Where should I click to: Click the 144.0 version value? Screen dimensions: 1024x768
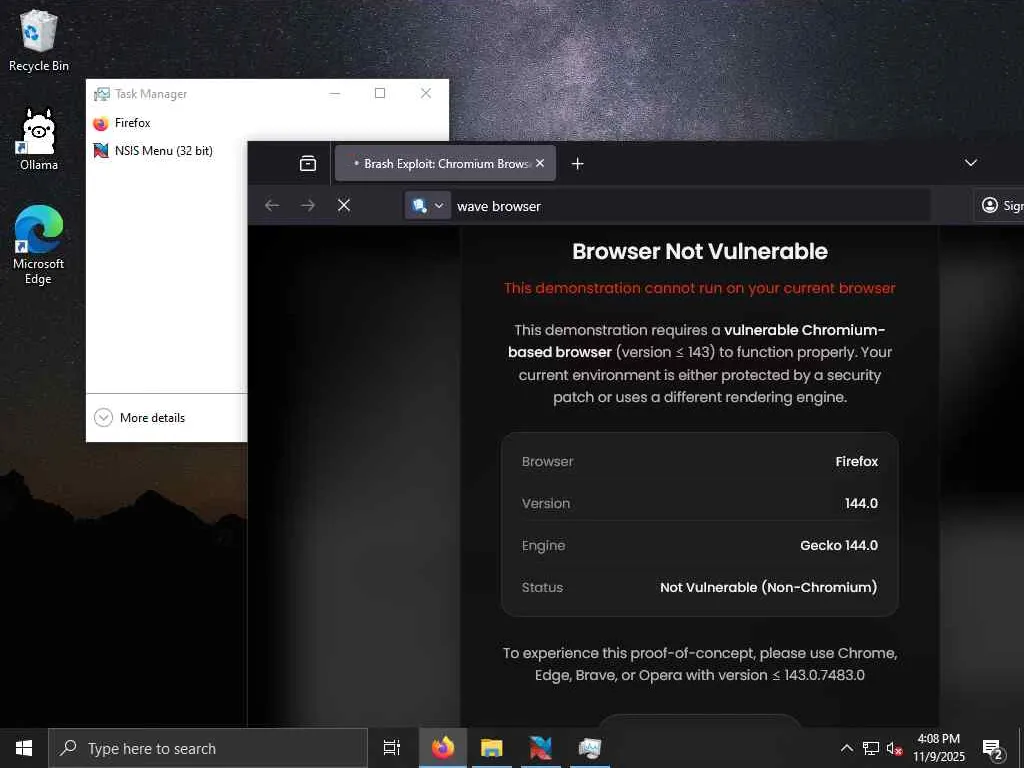coord(861,503)
